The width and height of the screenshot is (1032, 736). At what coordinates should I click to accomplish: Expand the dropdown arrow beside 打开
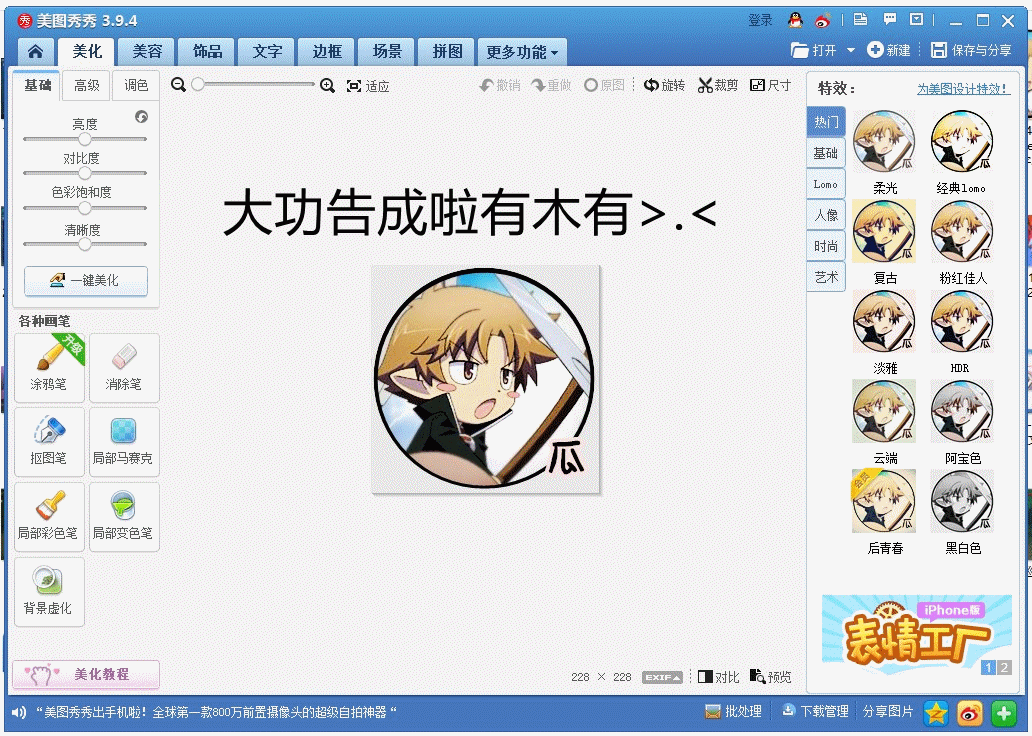pyautogui.click(x=850, y=50)
